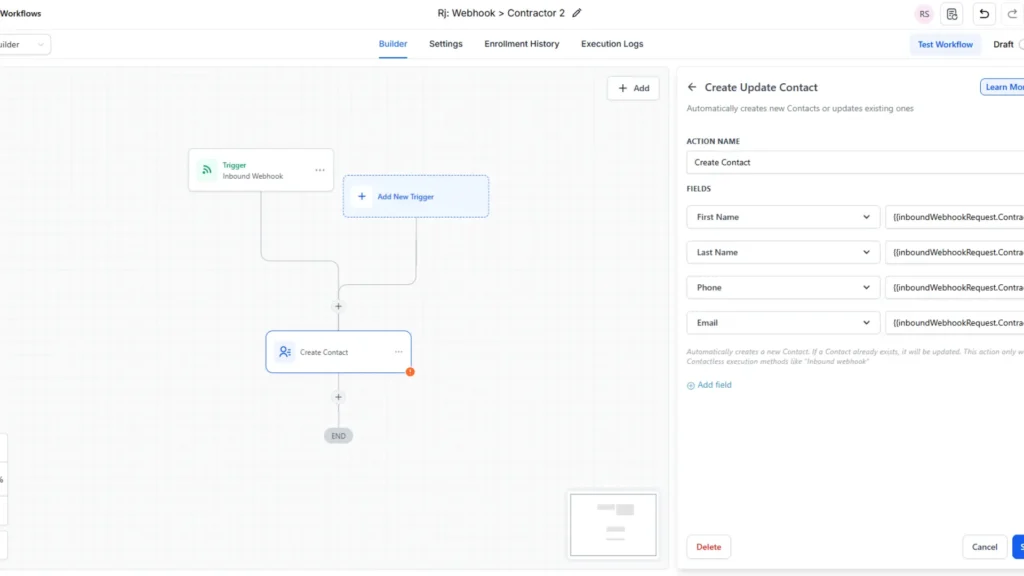This screenshot has height=576, width=1024.
Task: Add a step below Create Contact
Action: pos(338,397)
